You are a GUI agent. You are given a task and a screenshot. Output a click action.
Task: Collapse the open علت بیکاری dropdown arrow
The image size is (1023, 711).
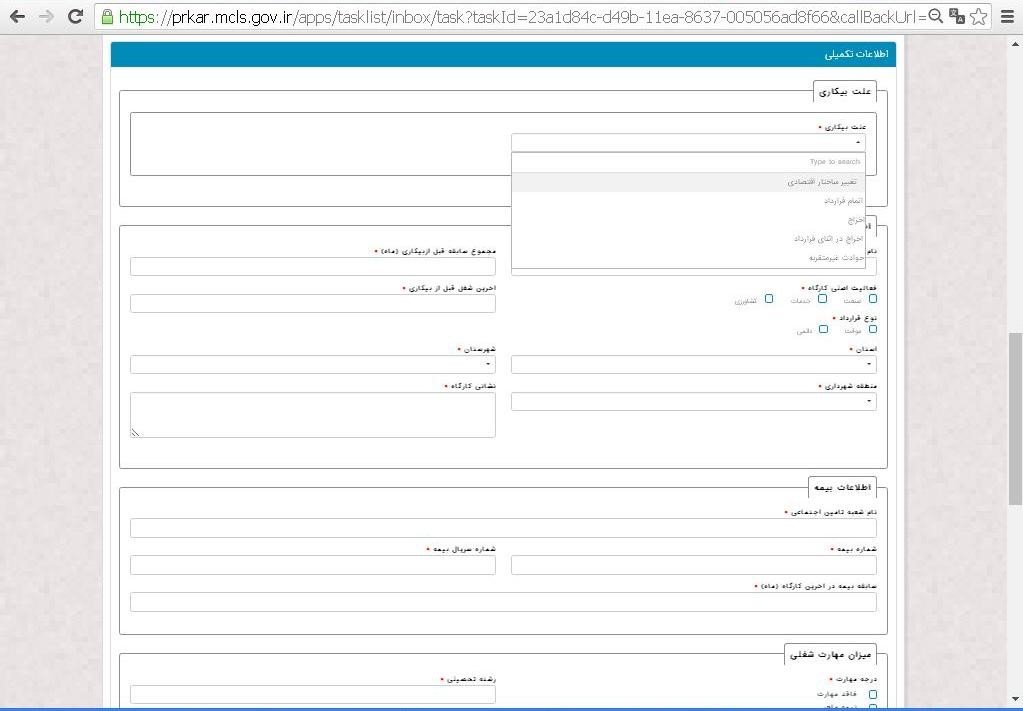[859, 142]
